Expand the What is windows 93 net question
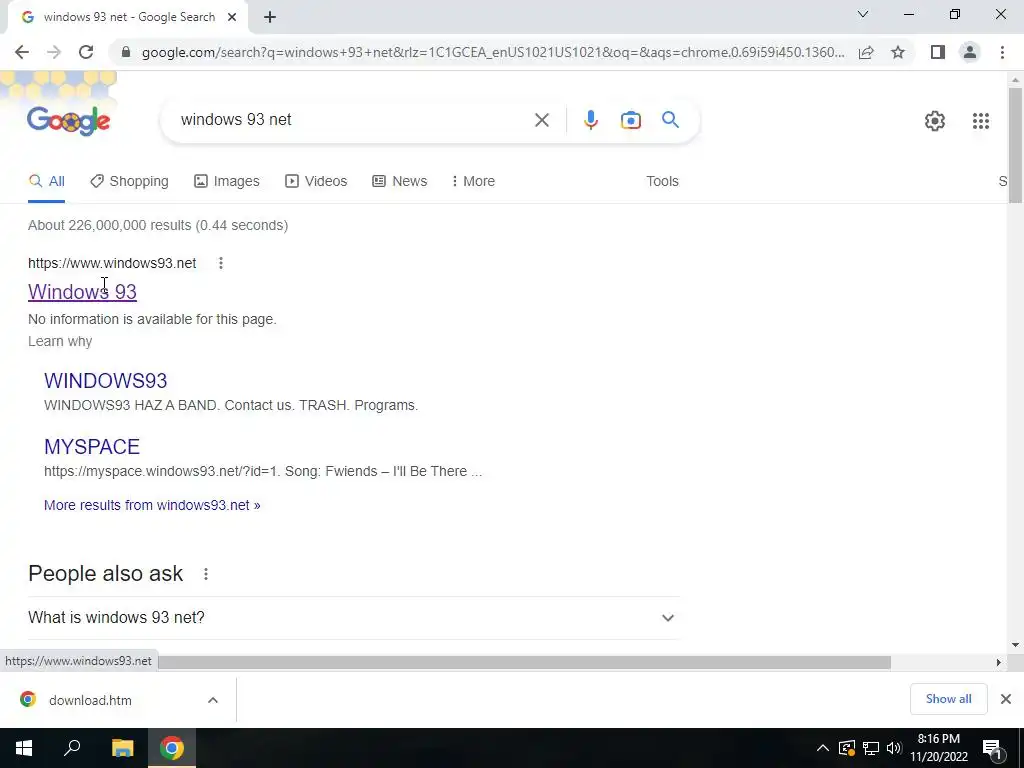The width and height of the screenshot is (1024, 768). pyautogui.click(x=353, y=618)
